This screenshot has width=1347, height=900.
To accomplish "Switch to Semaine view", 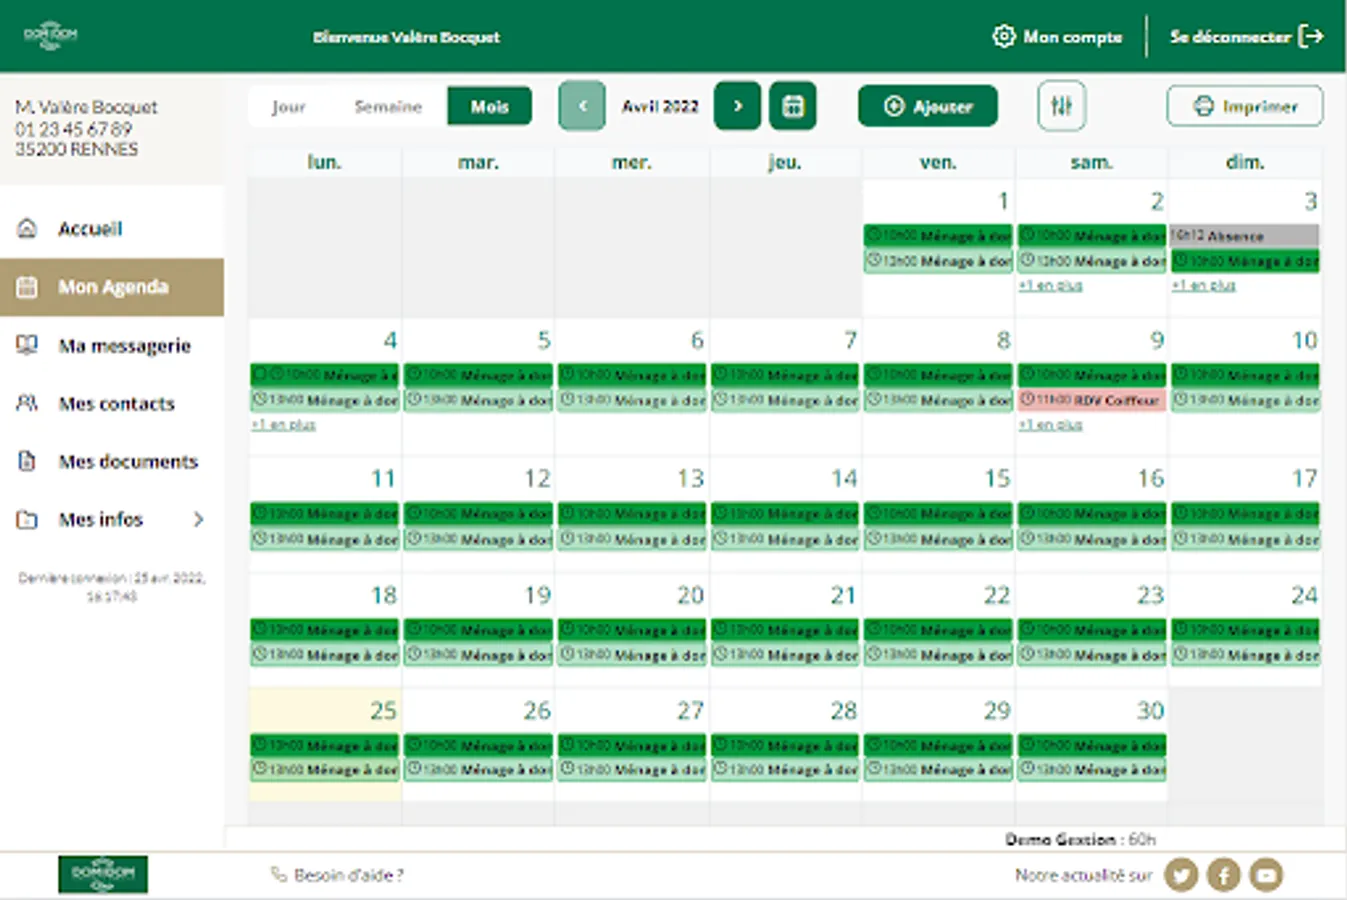I will click(x=388, y=107).
